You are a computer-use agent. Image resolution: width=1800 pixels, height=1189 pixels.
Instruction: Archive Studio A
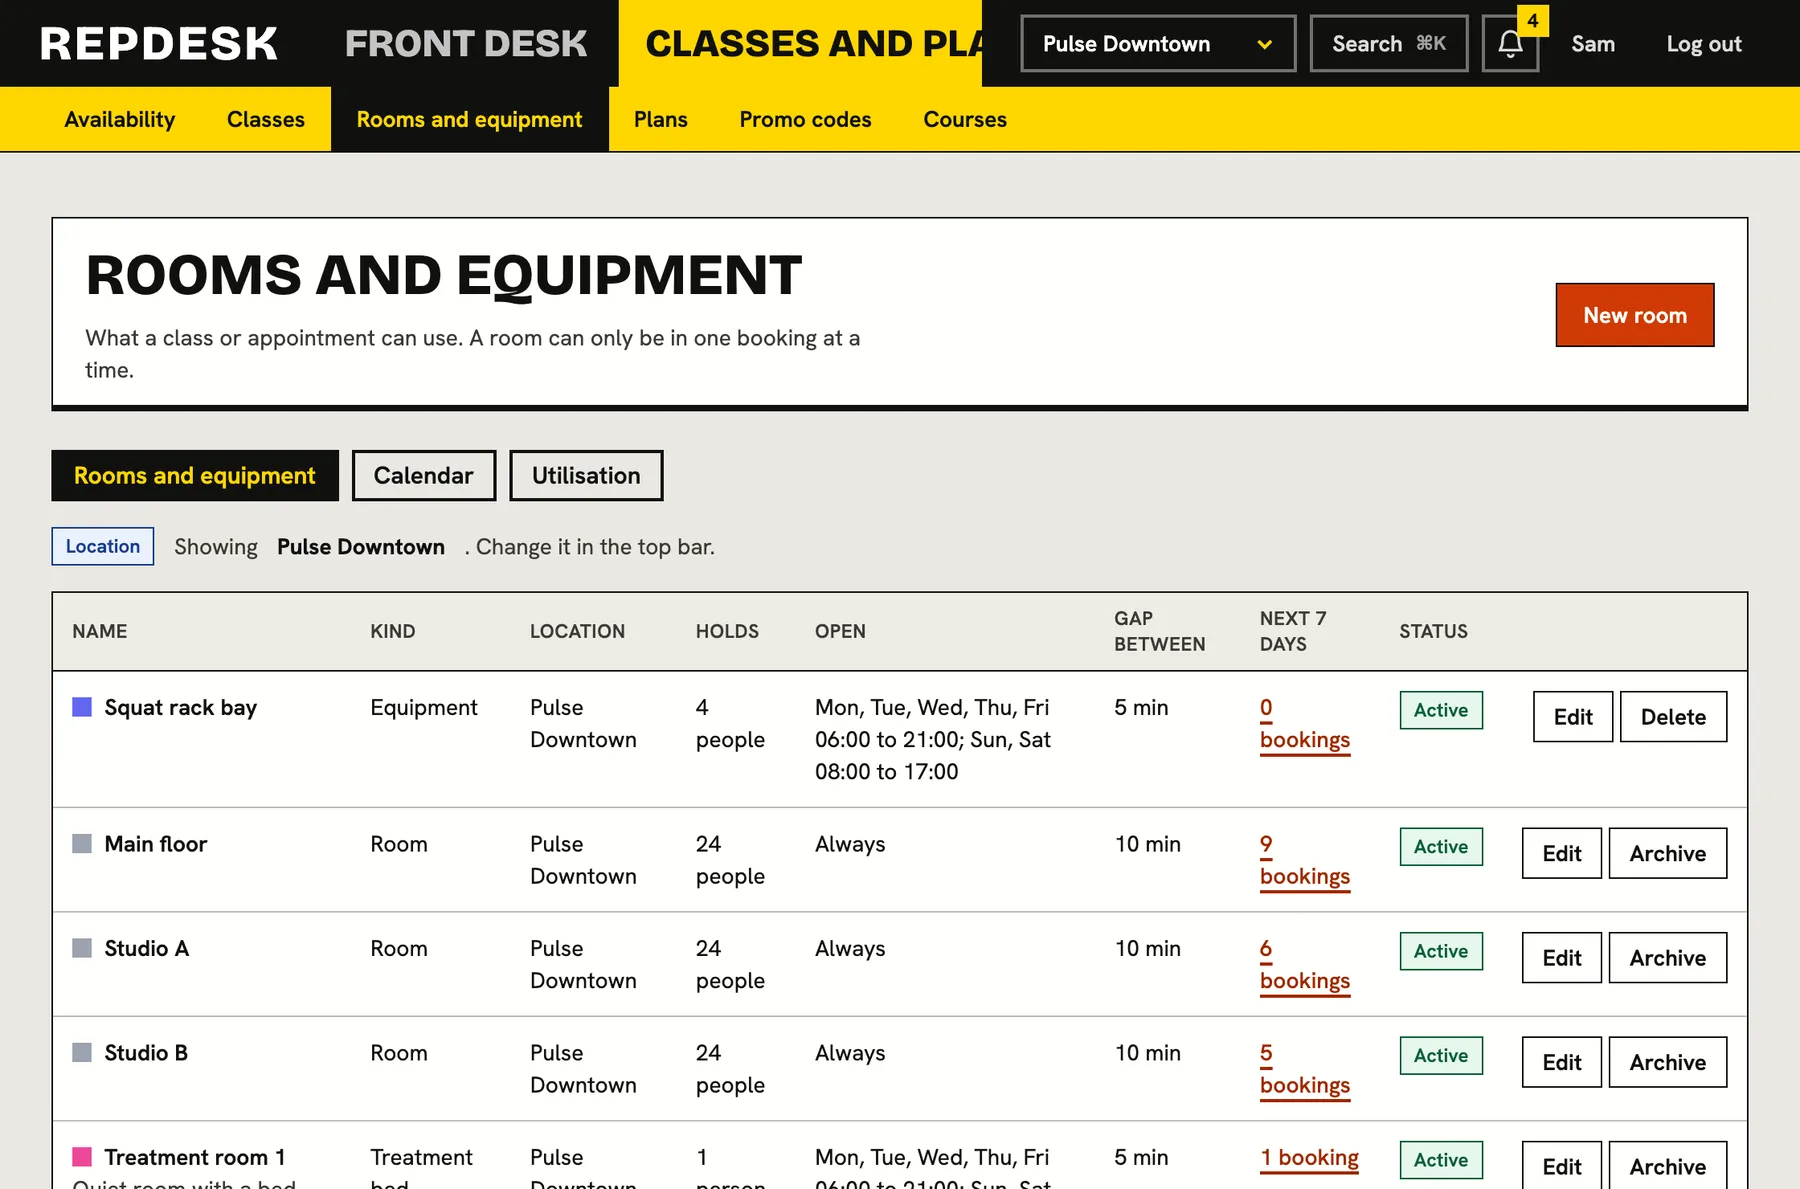pyautogui.click(x=1668, y=958)
